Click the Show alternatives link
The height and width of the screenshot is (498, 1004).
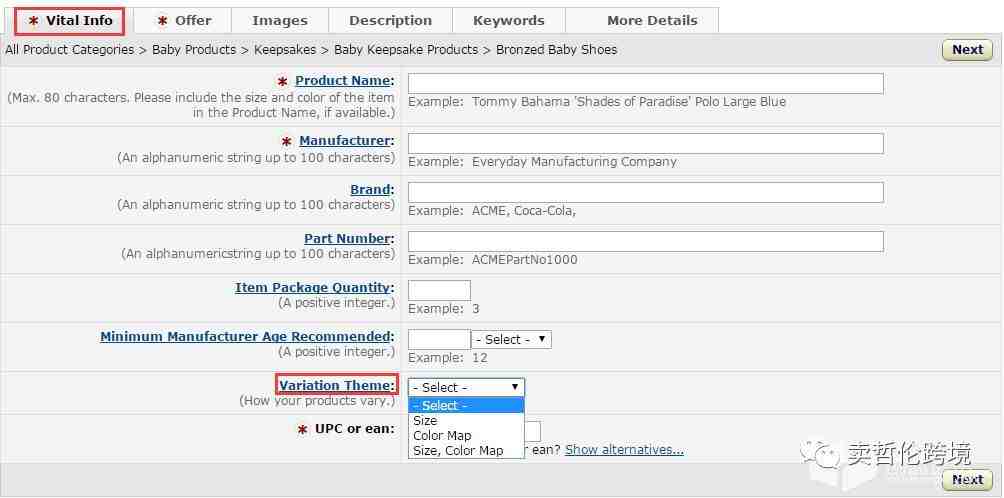coord(624,450)
